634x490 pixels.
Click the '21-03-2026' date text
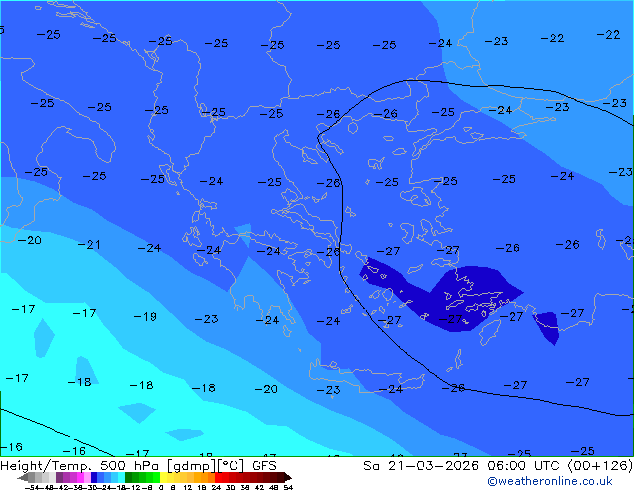click(x=433, y=466)
